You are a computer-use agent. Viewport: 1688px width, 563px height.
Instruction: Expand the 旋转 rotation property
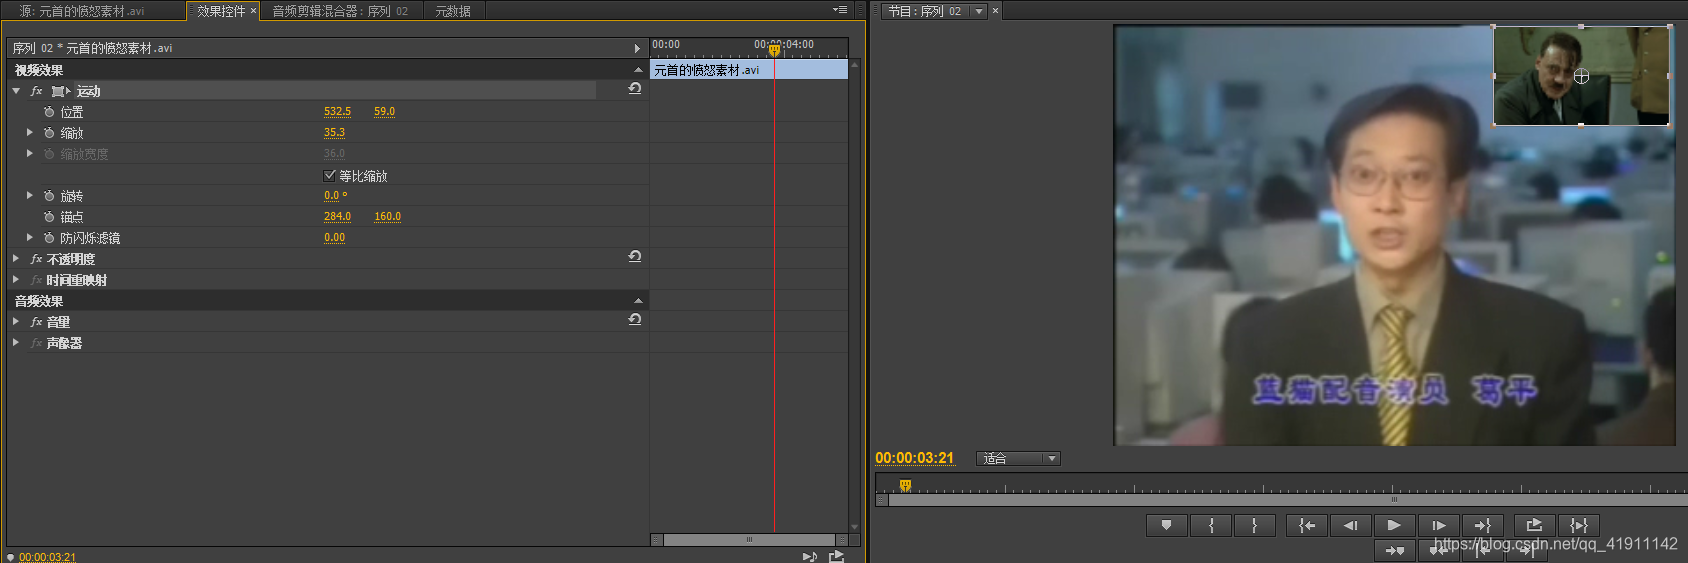pos(30,195)
